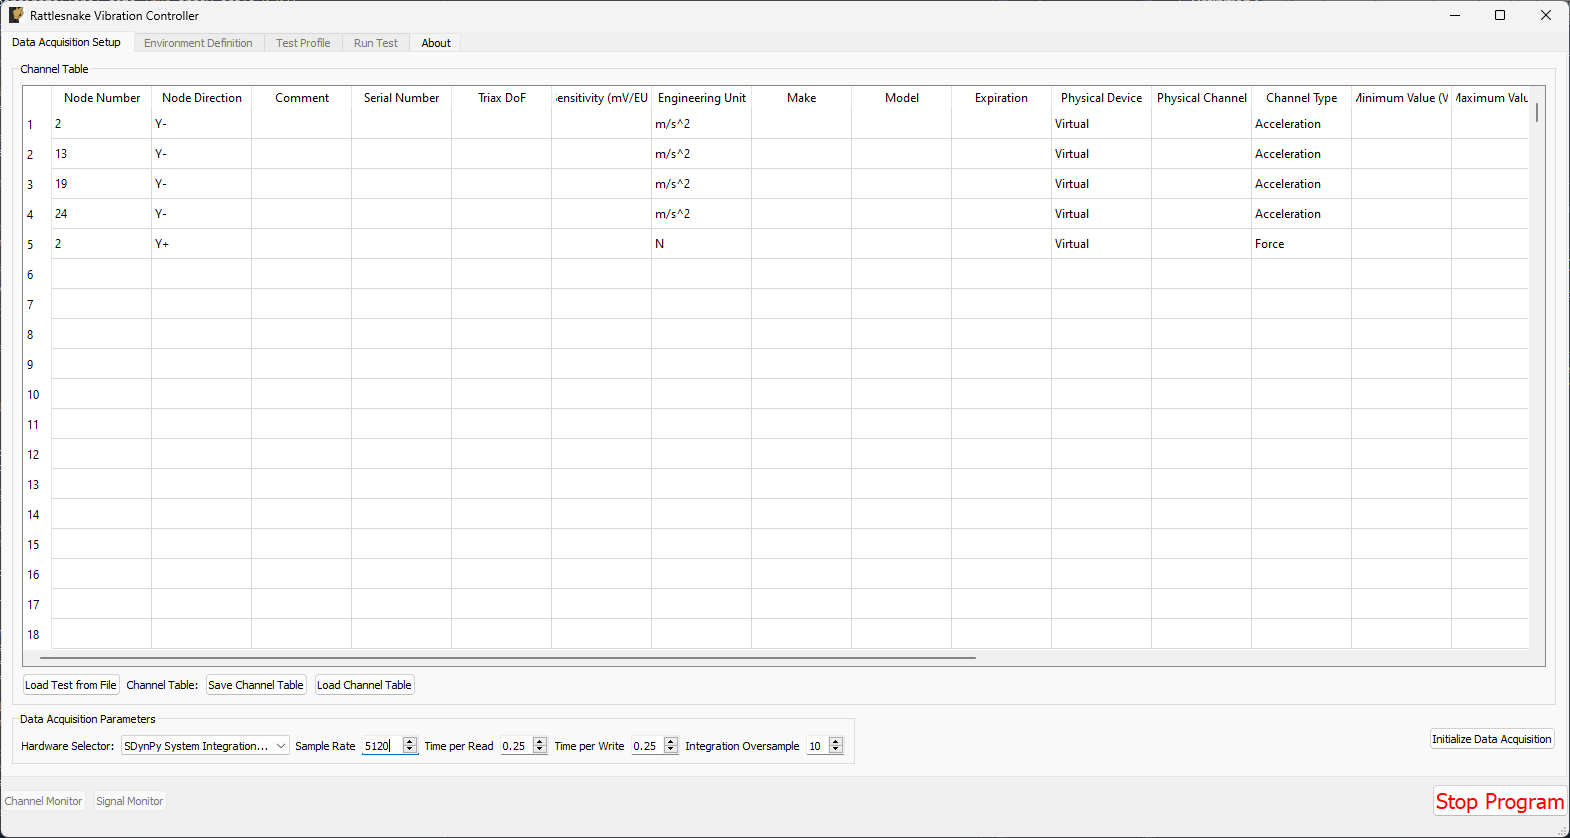This screenshot has height=838, width=1570.
Task: Select row header 1 in channel table
Action: point(37,124)
